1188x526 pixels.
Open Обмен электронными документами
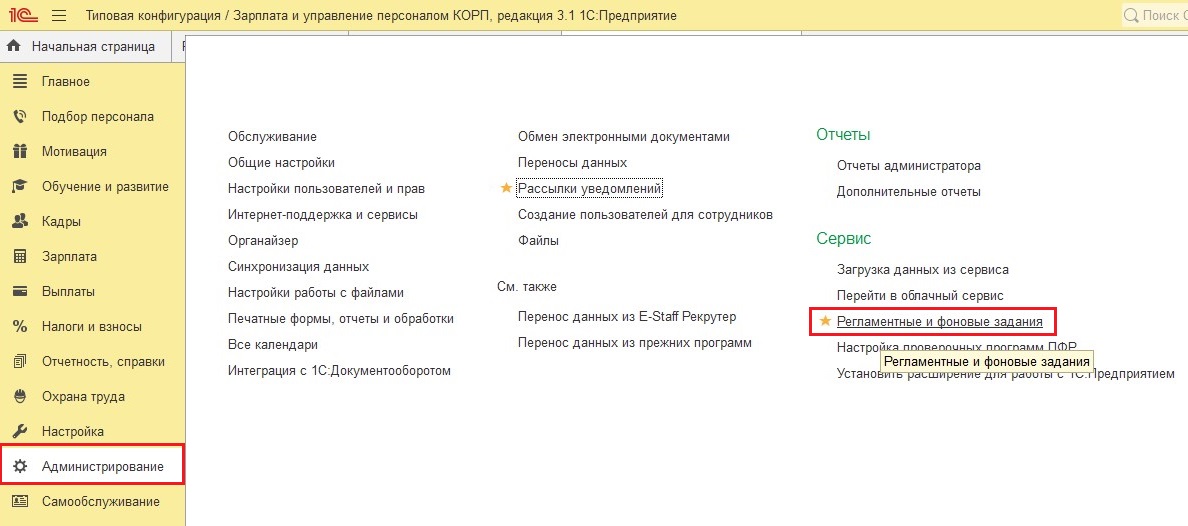point(624,136)
